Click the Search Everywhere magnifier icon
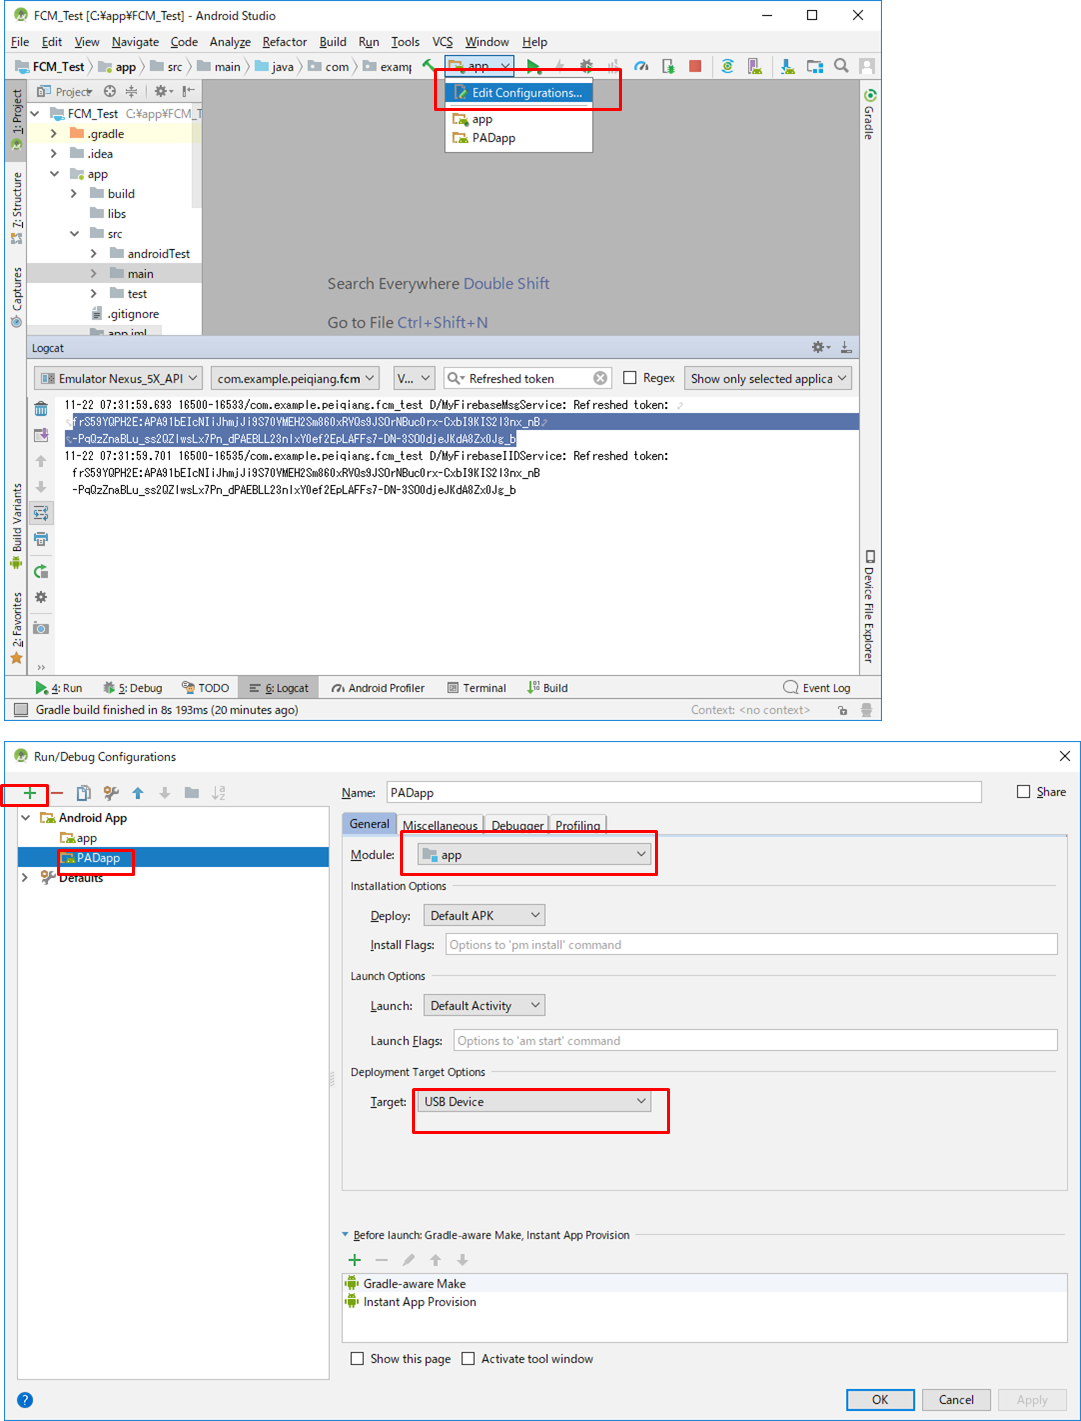 tap(841, 66)
